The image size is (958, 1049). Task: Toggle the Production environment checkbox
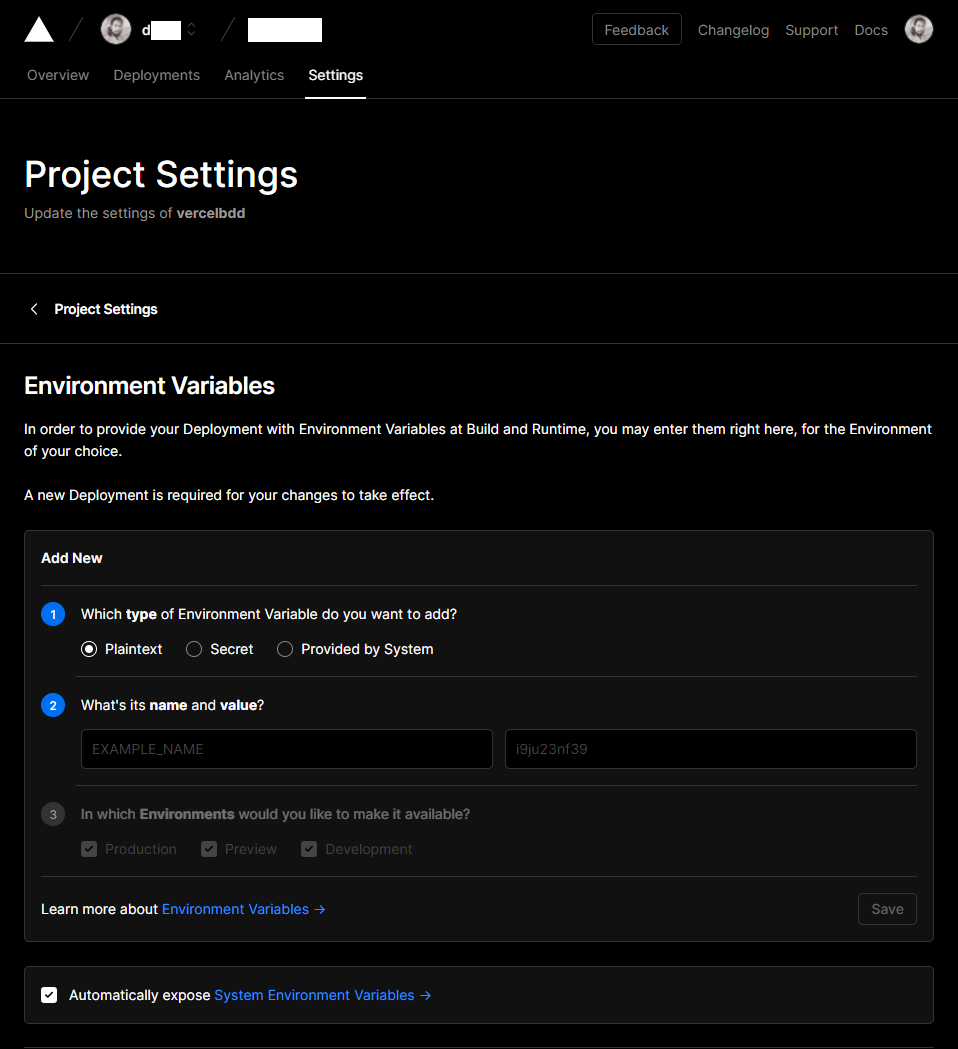click(x=89, y=849)
